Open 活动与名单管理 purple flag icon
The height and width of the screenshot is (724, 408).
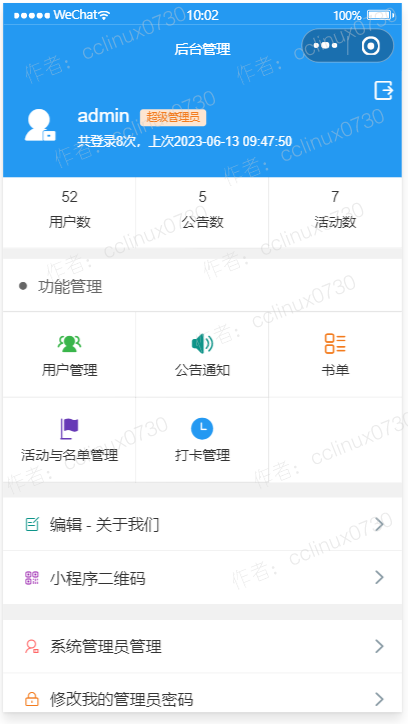[69, 428]
